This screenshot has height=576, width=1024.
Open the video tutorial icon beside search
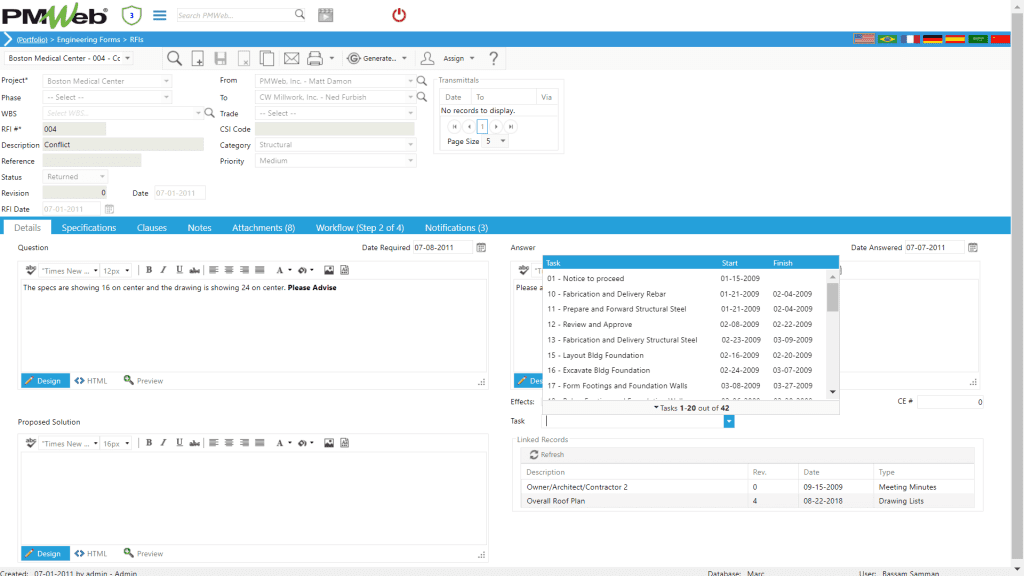pos(325,15)
